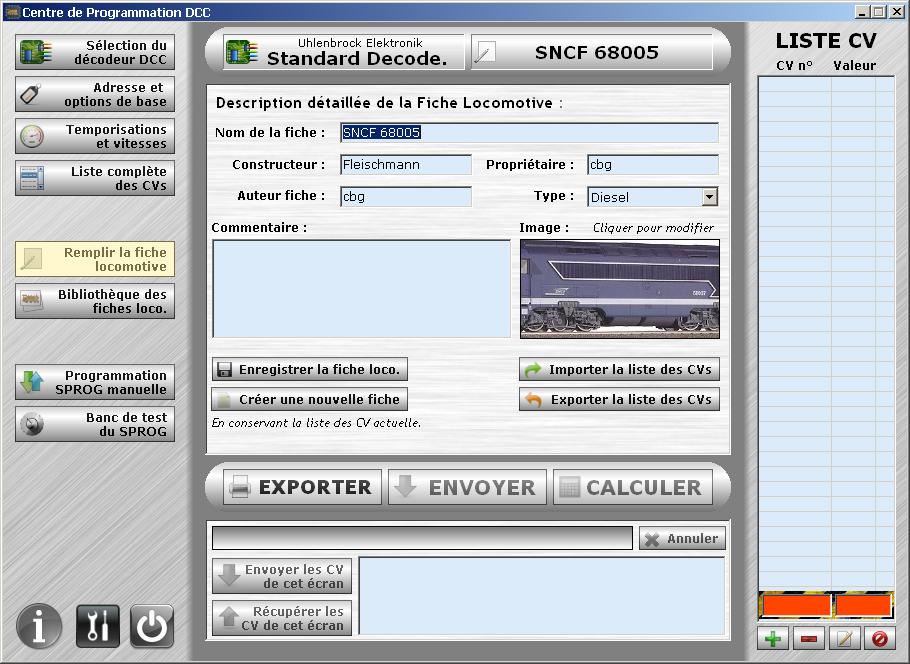This screenshot has width=910, height=664.
Task: Clear CV list with red prohibition icon
Action: [x=880, y=639]
